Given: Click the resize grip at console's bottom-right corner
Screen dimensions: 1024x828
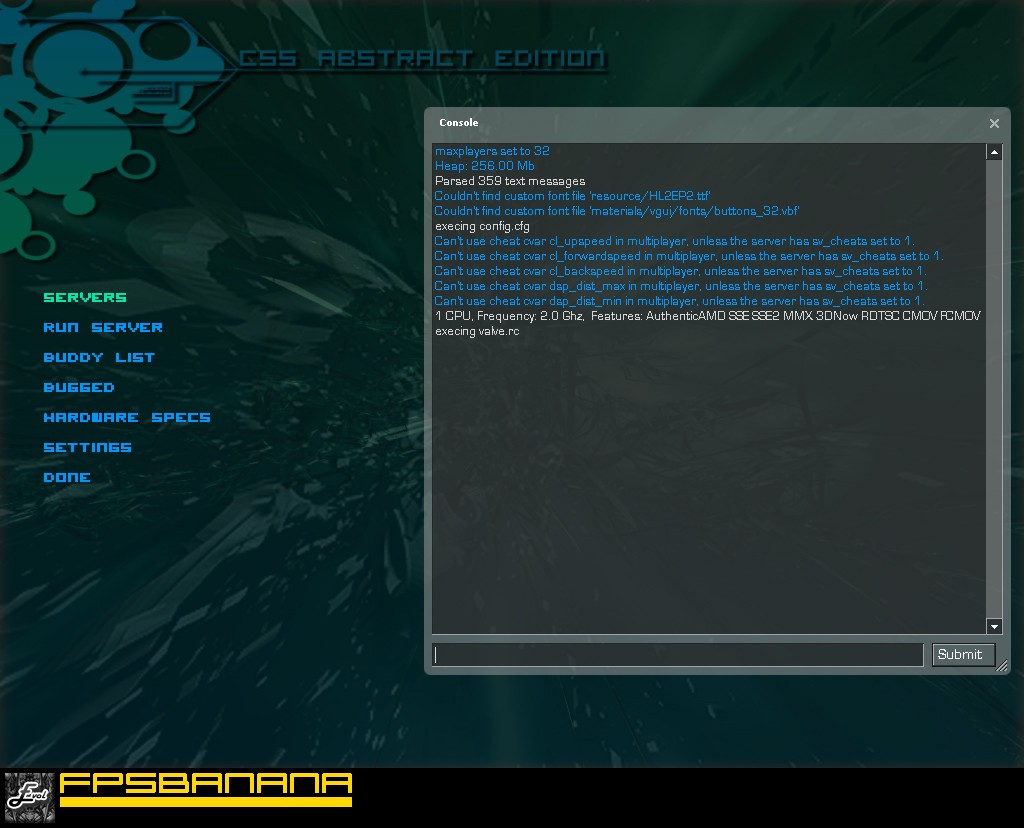Looking at the screenshot, I should (1003, 667).
